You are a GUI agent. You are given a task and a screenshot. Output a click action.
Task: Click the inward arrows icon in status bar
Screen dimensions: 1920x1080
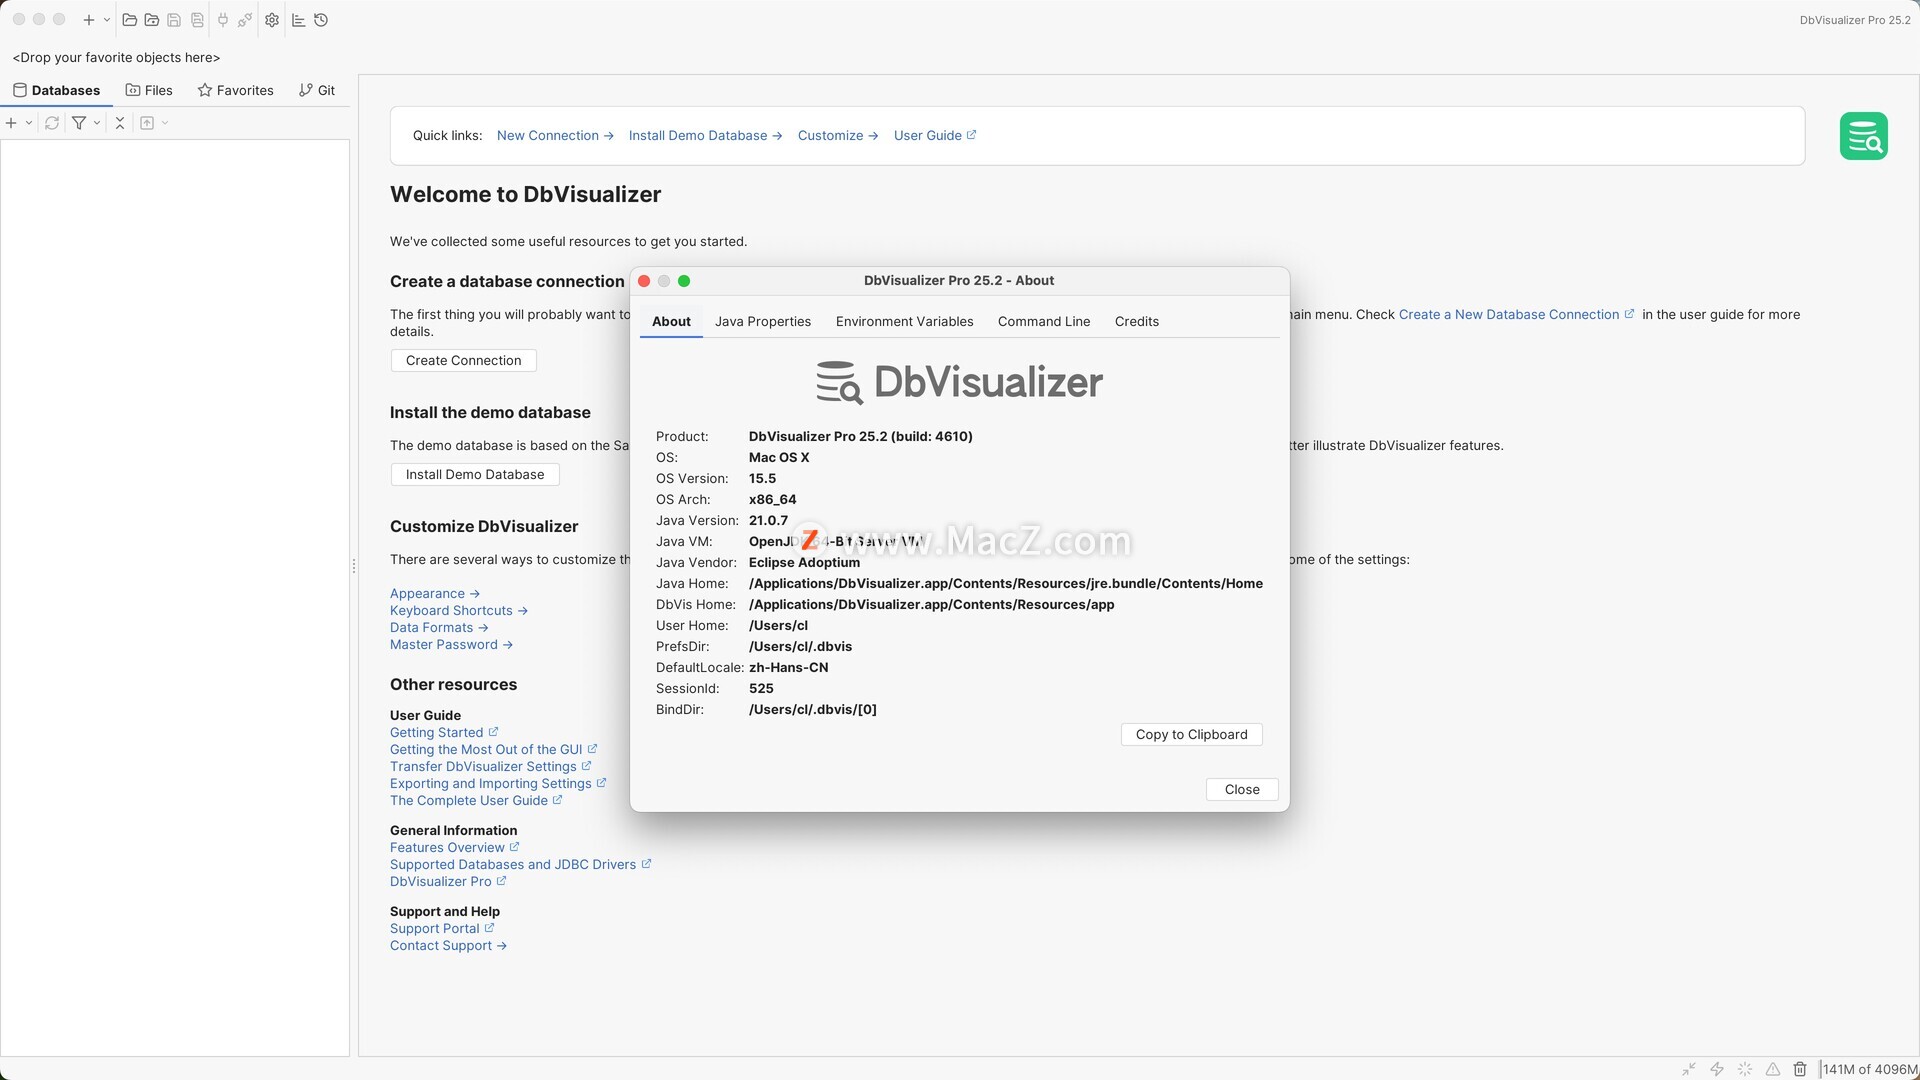(1689, 1069)
